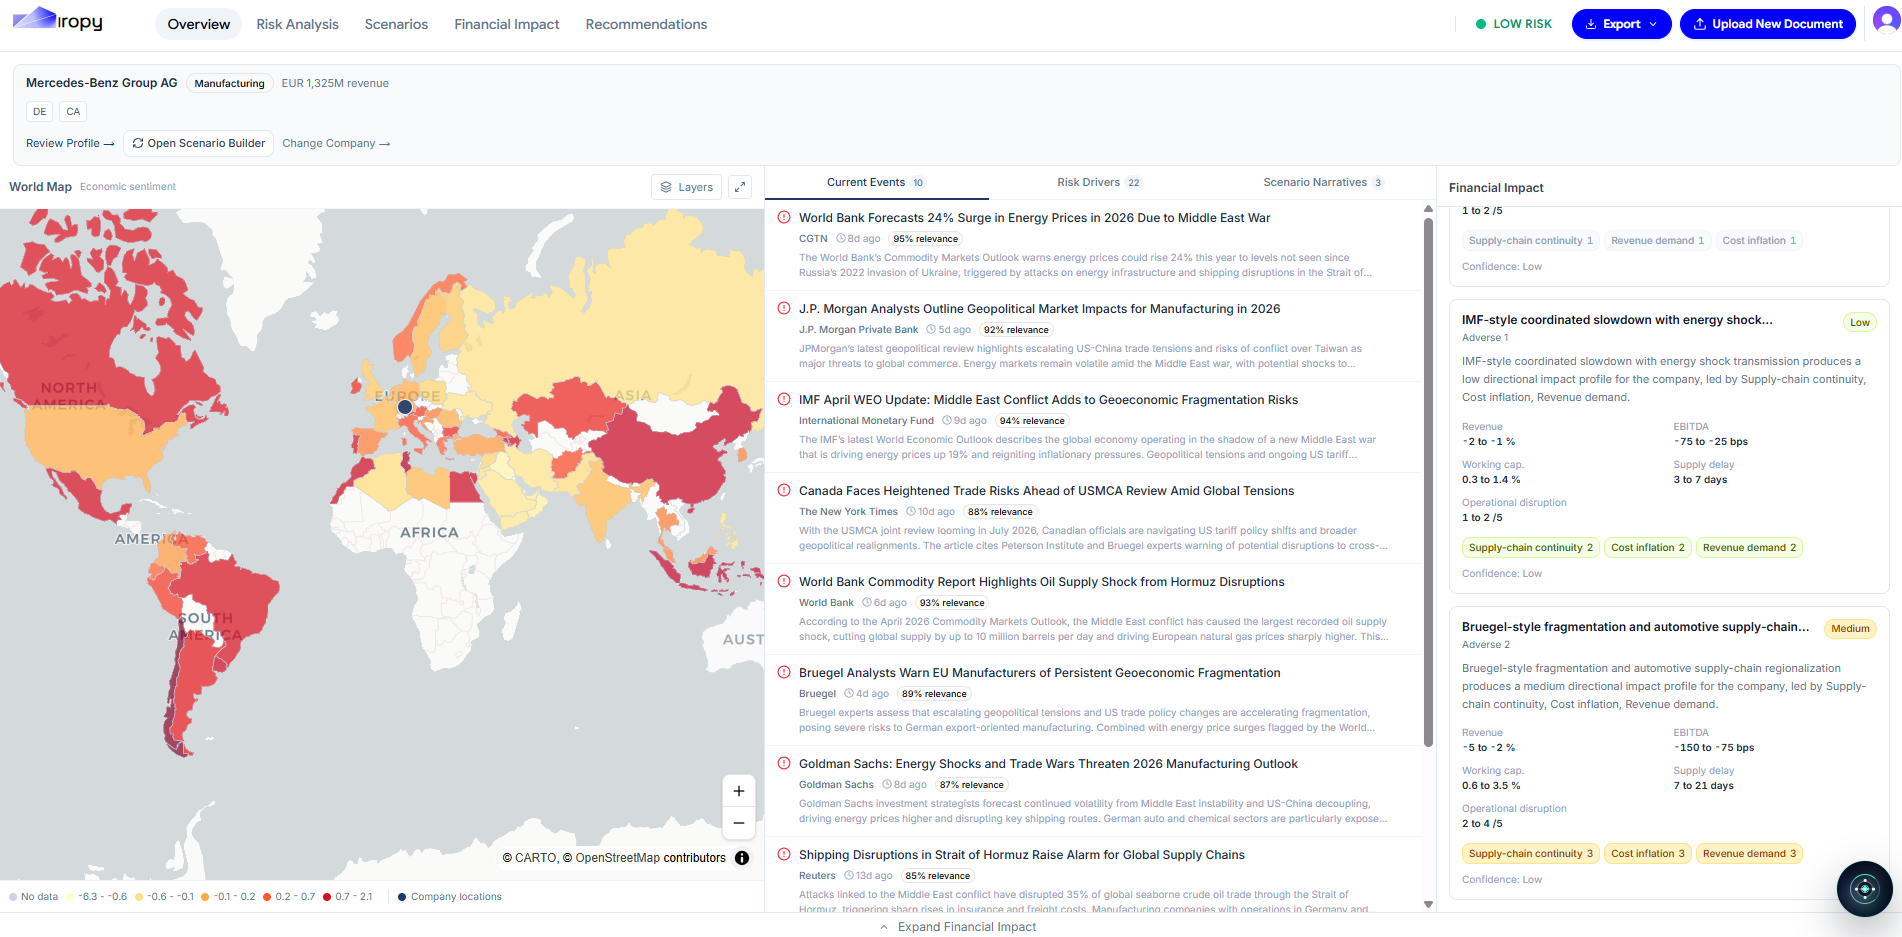This screenshot has height=937, width=1902.
Task: Click the Shipping Disruptions in Strait of Hormuz headline
Action: (x=1022, y=854)
